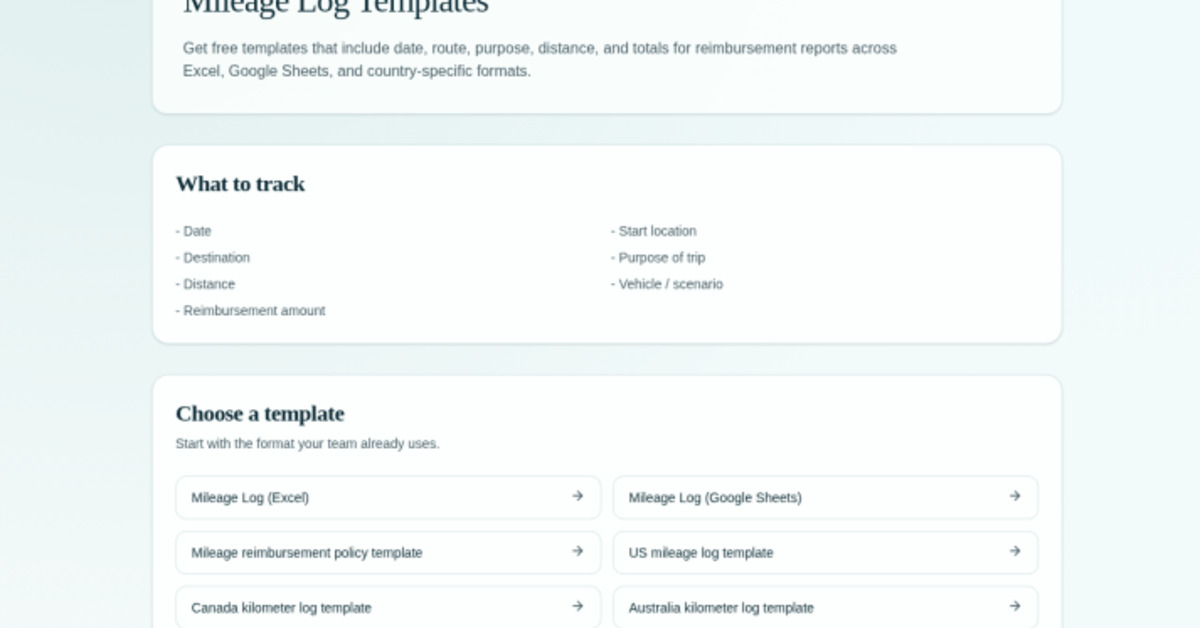Image resolution: width=1200 pixels, height=628 pixels.
Task: Open the US mileage log template
Action: (825, 552)
